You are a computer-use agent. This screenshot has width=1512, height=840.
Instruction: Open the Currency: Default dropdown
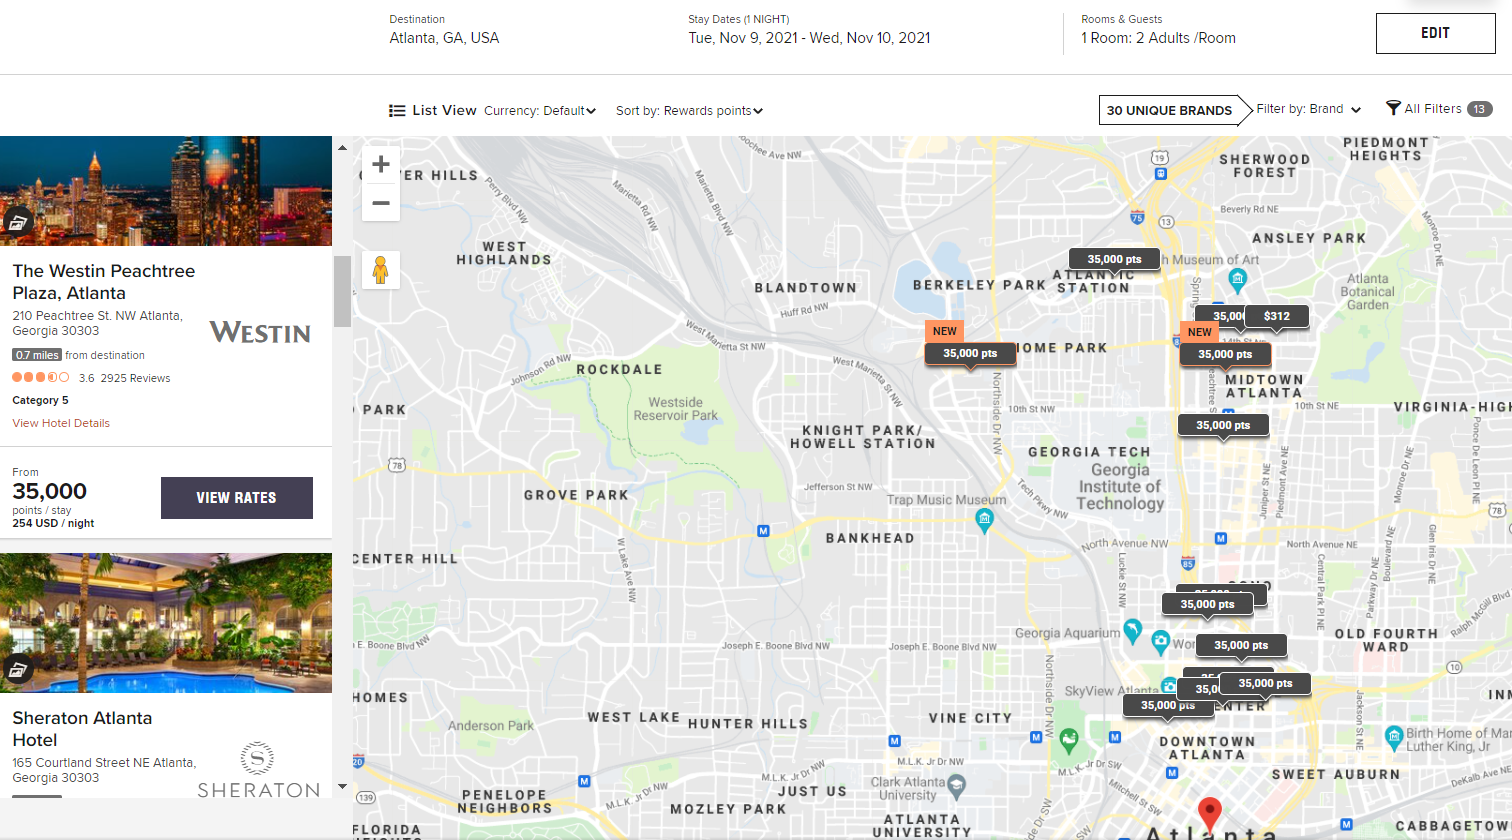pos(540,111)
